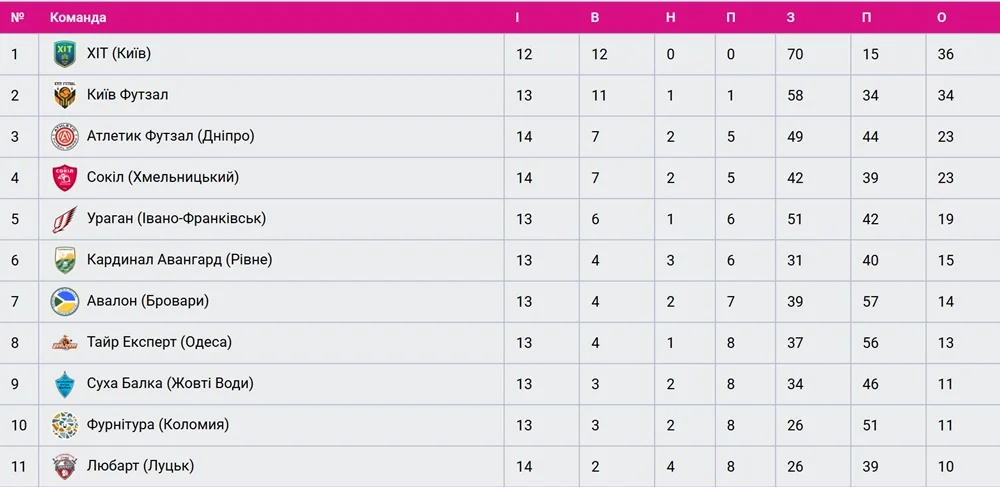Open the Київ Футзал team name link
Viewport: 1000px width, 487px height.
pos(127,95)
